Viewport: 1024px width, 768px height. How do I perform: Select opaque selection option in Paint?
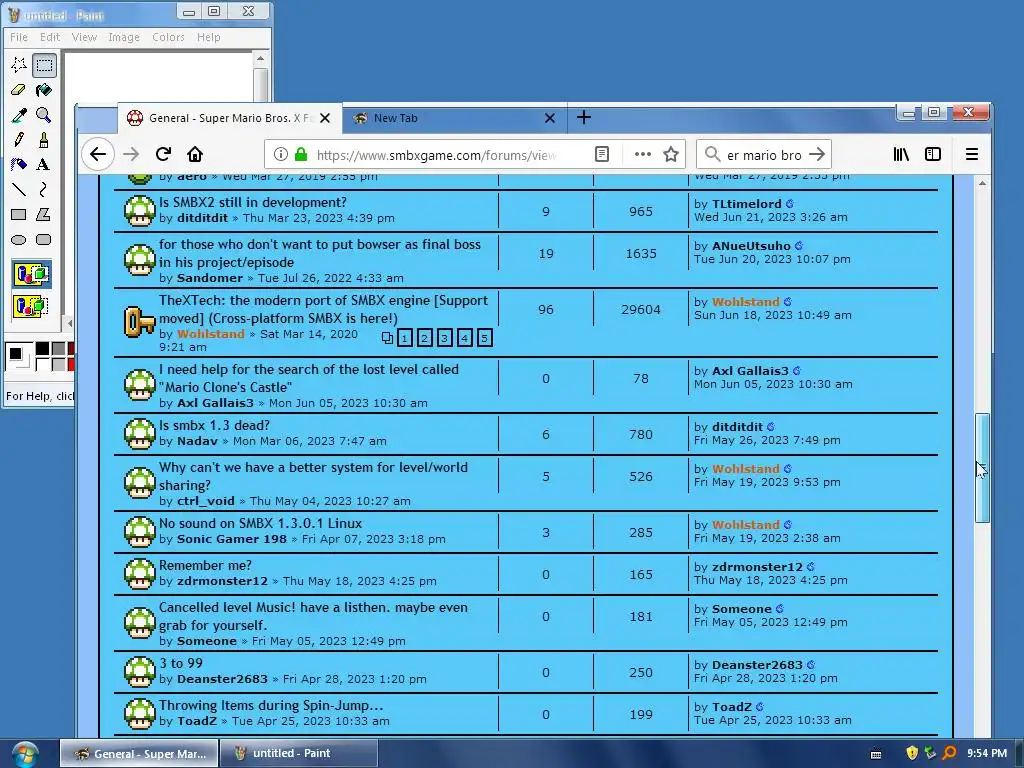click(31, 274)
